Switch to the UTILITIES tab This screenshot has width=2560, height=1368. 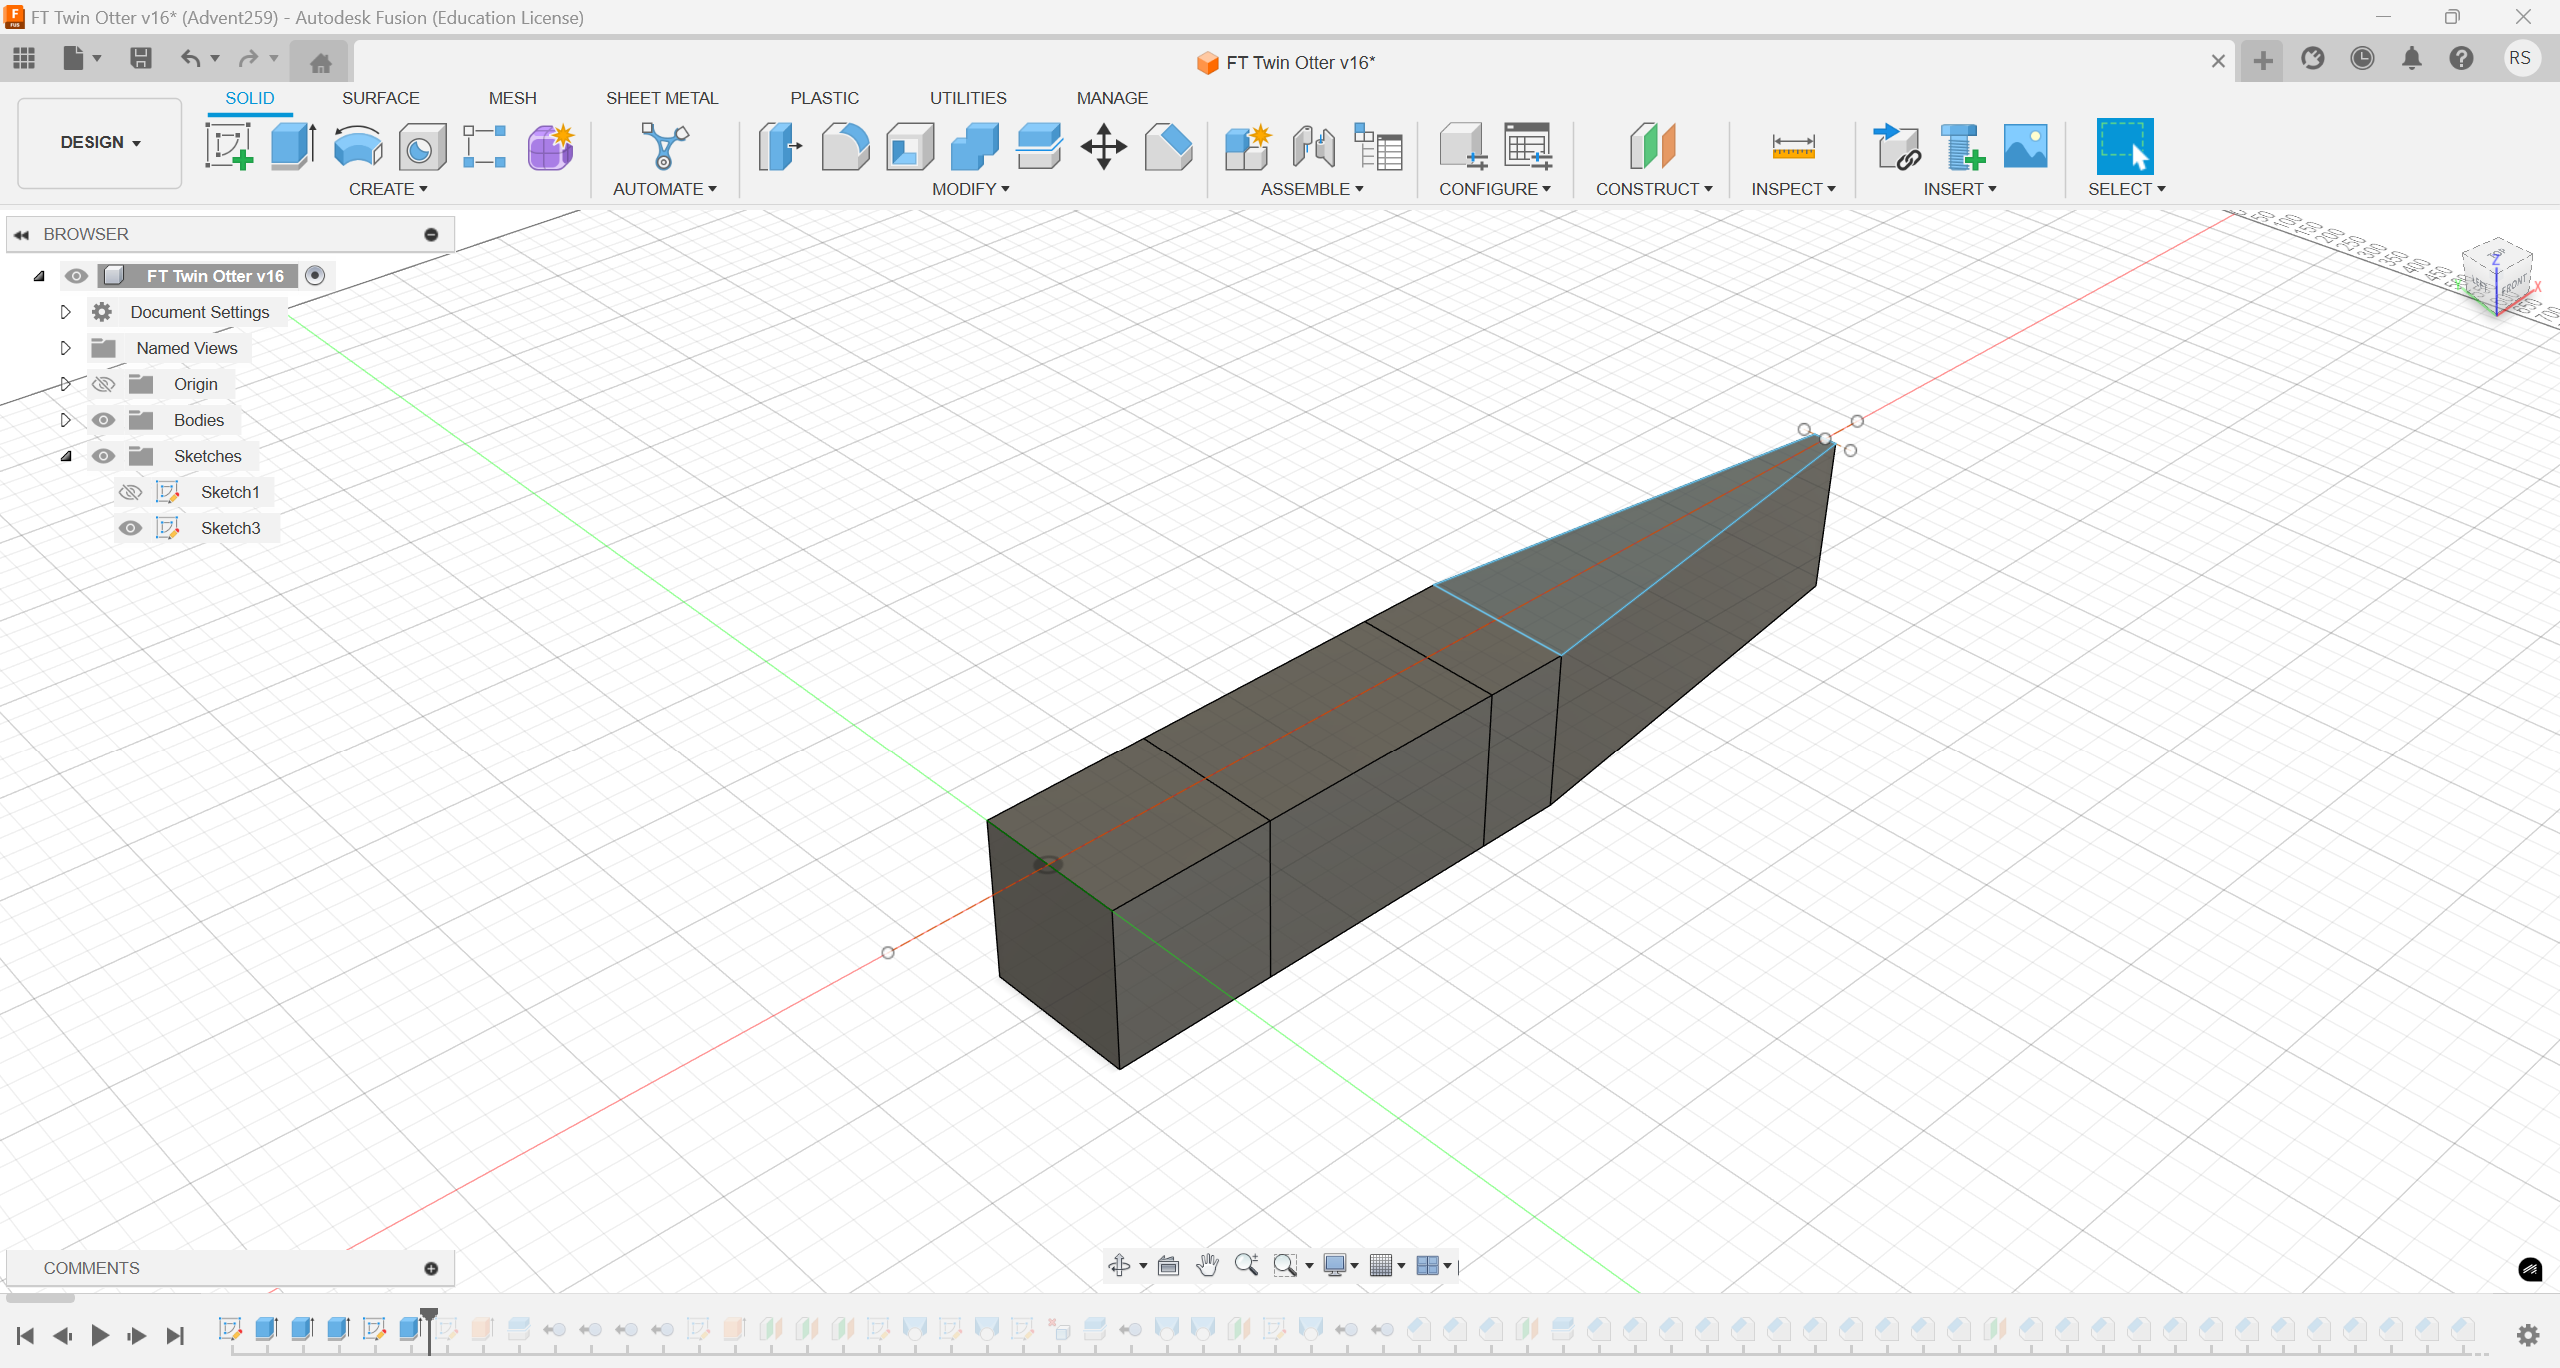point(968,98)
